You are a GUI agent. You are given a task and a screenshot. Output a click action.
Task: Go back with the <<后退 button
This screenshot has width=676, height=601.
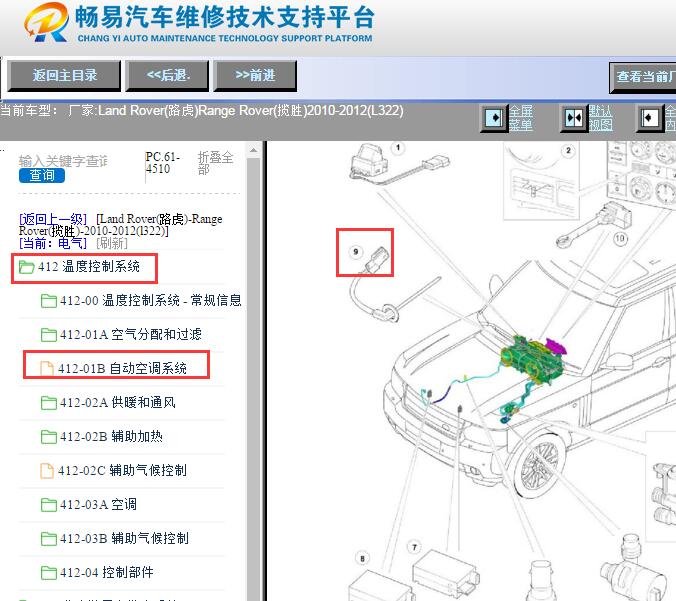click(x=167, y=76)
